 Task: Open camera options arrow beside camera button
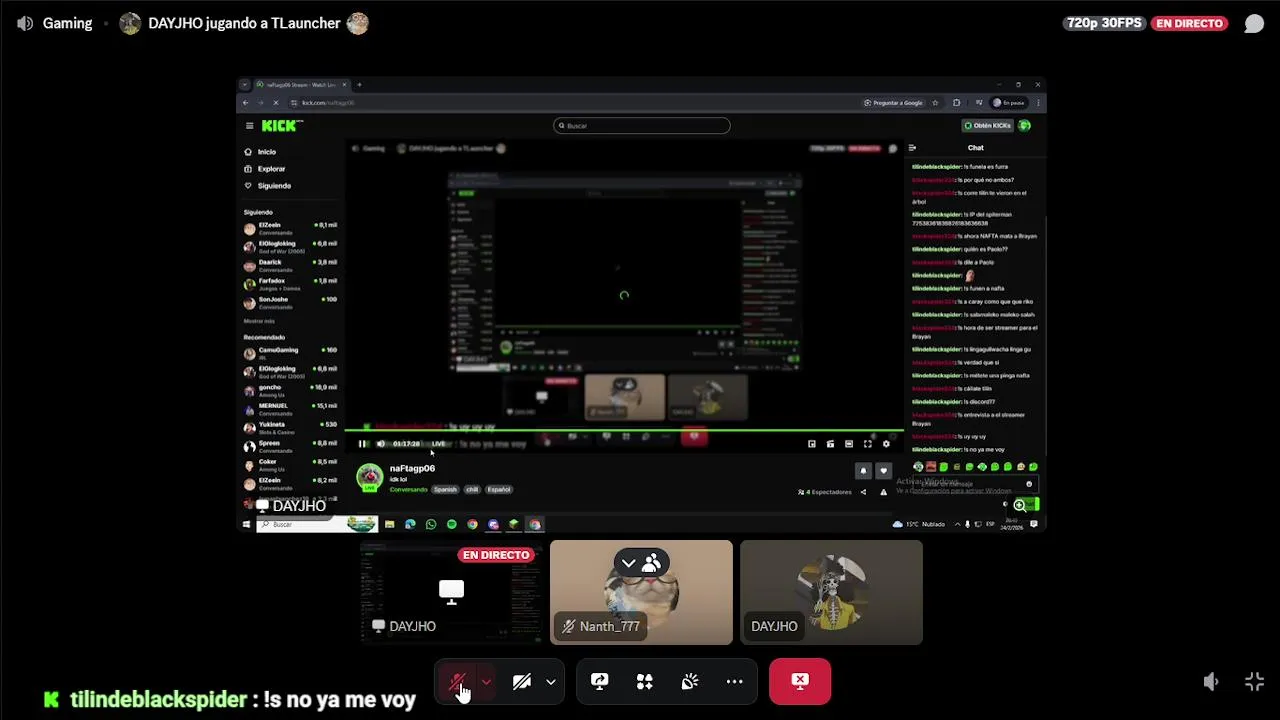550,682
